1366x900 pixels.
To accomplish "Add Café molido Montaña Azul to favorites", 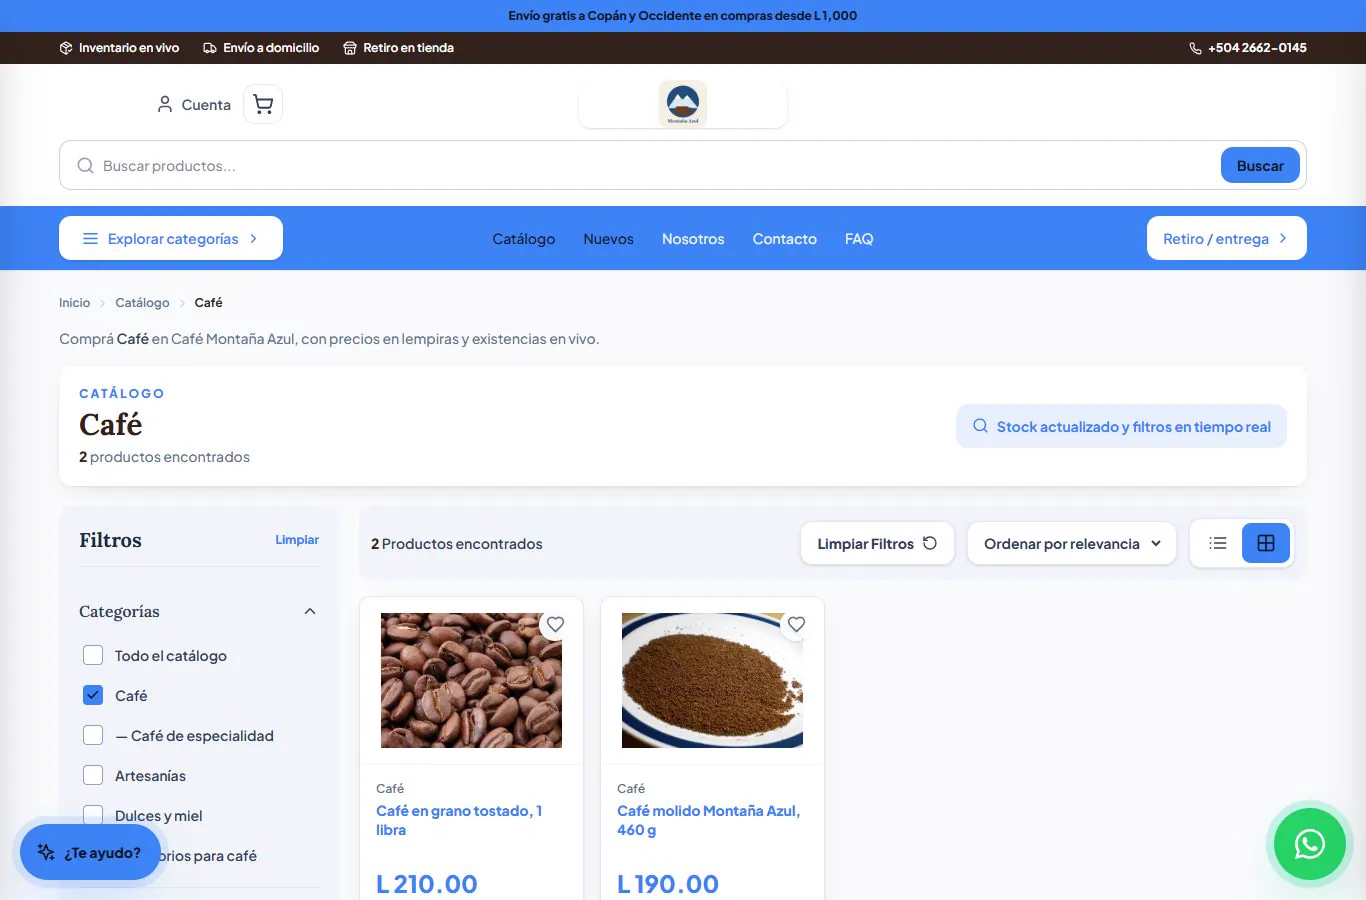I will tap(796, 624).
